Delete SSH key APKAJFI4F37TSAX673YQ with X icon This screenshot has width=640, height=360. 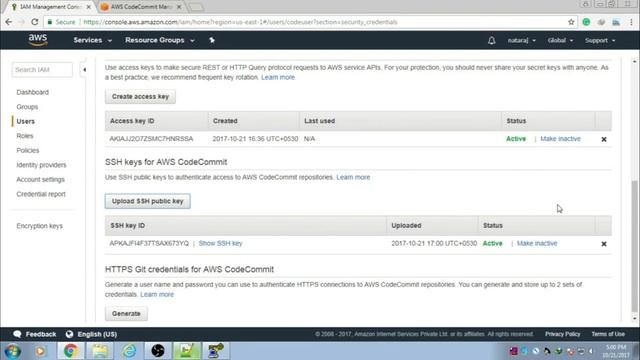click(x=604, y=244)
